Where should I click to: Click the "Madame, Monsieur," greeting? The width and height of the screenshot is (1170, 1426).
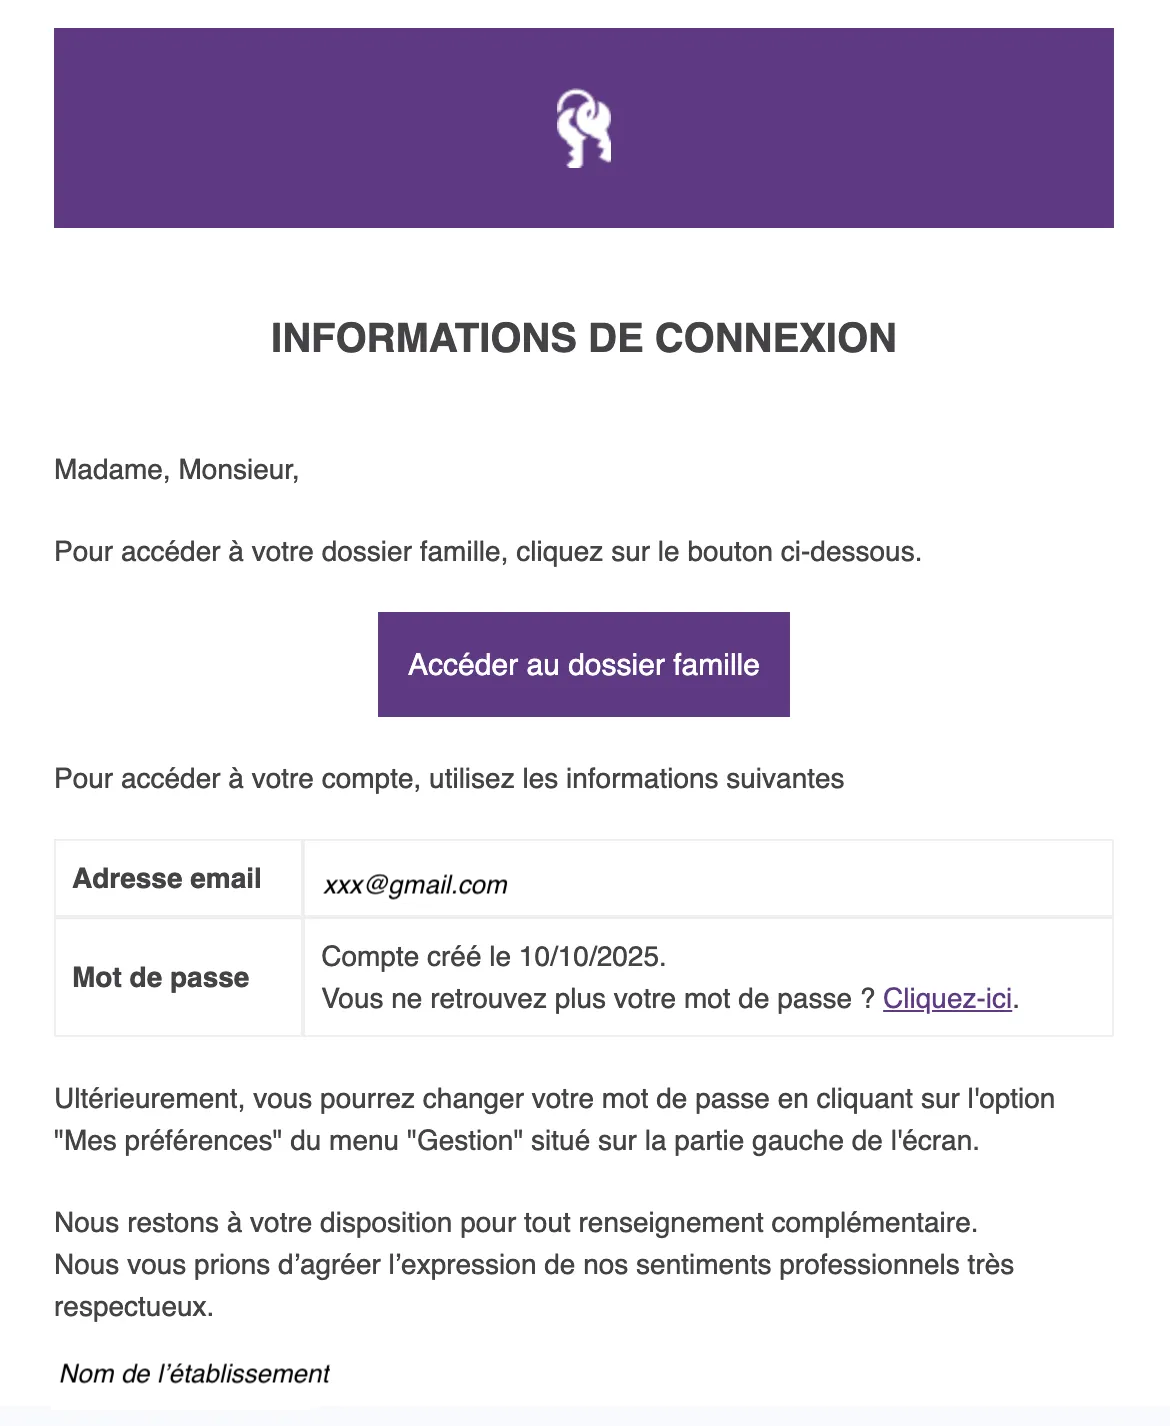[x=177, y=470]
